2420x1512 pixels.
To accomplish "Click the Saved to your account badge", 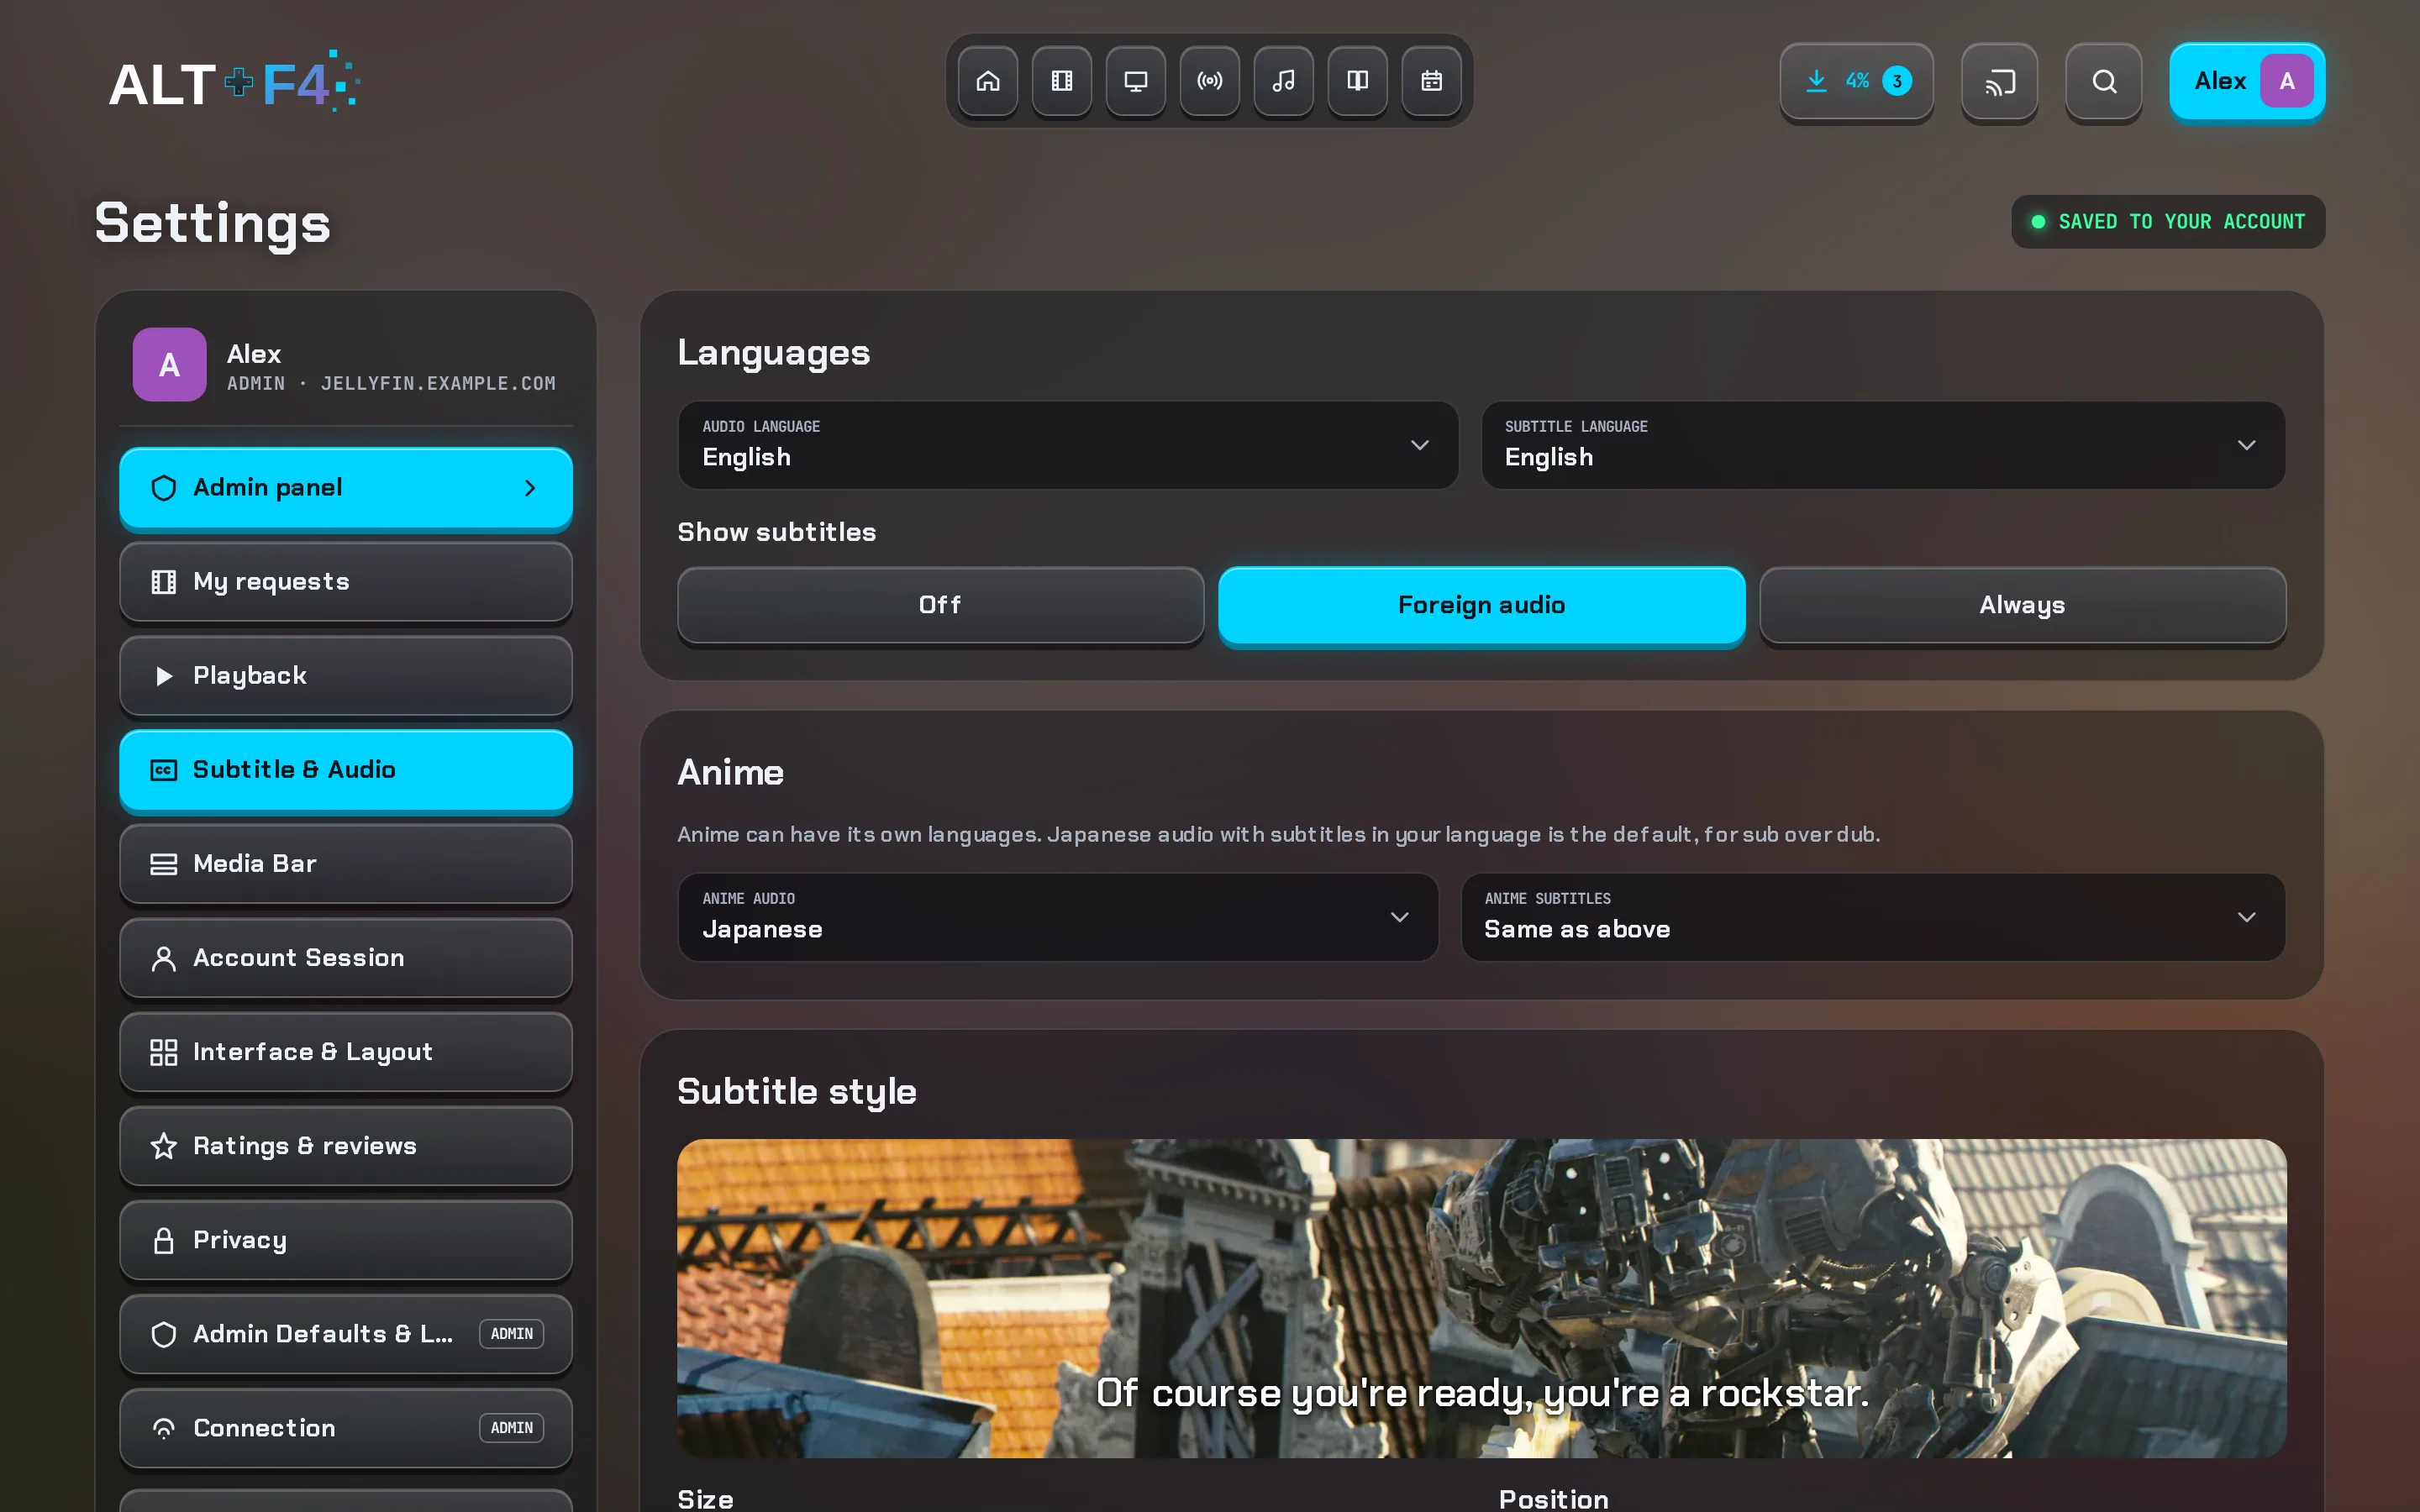I will (2168, 222).
